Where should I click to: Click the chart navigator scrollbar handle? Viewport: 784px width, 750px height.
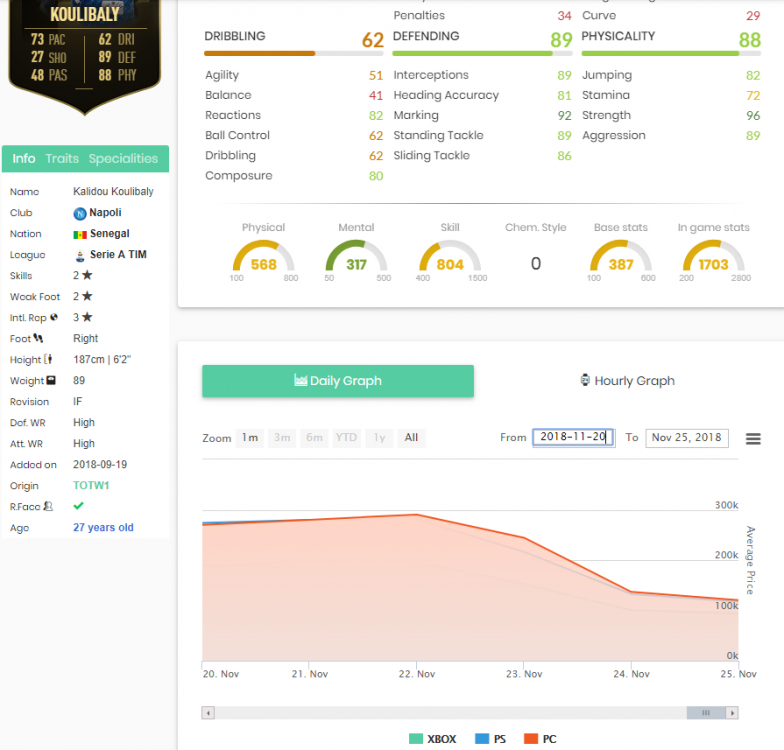point(706,713)
